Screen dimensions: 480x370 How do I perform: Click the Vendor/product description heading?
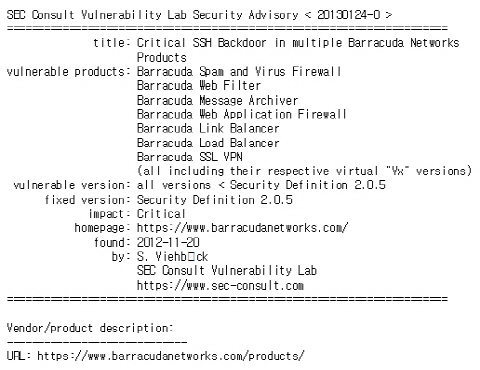[x=90, y=328]
